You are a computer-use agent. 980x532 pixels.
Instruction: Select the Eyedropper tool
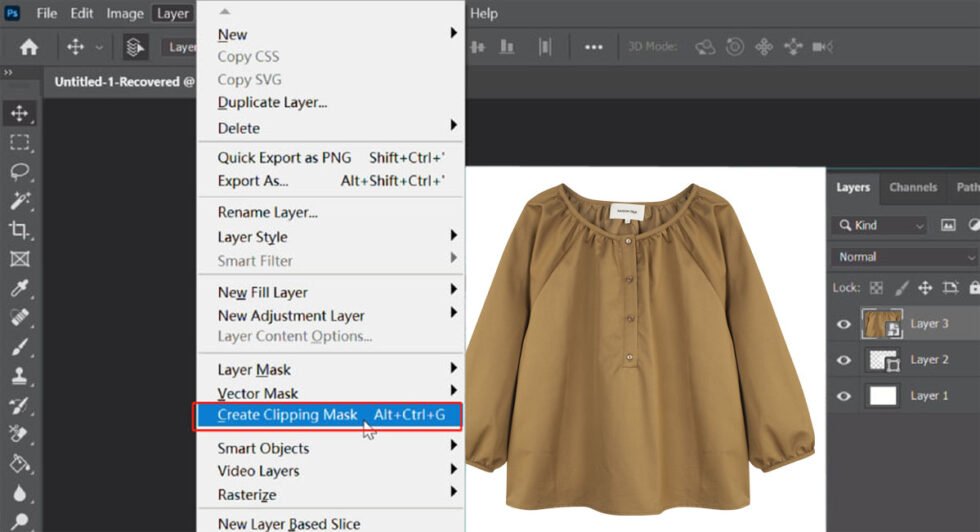pyautogui.click(x=19, y=288)
